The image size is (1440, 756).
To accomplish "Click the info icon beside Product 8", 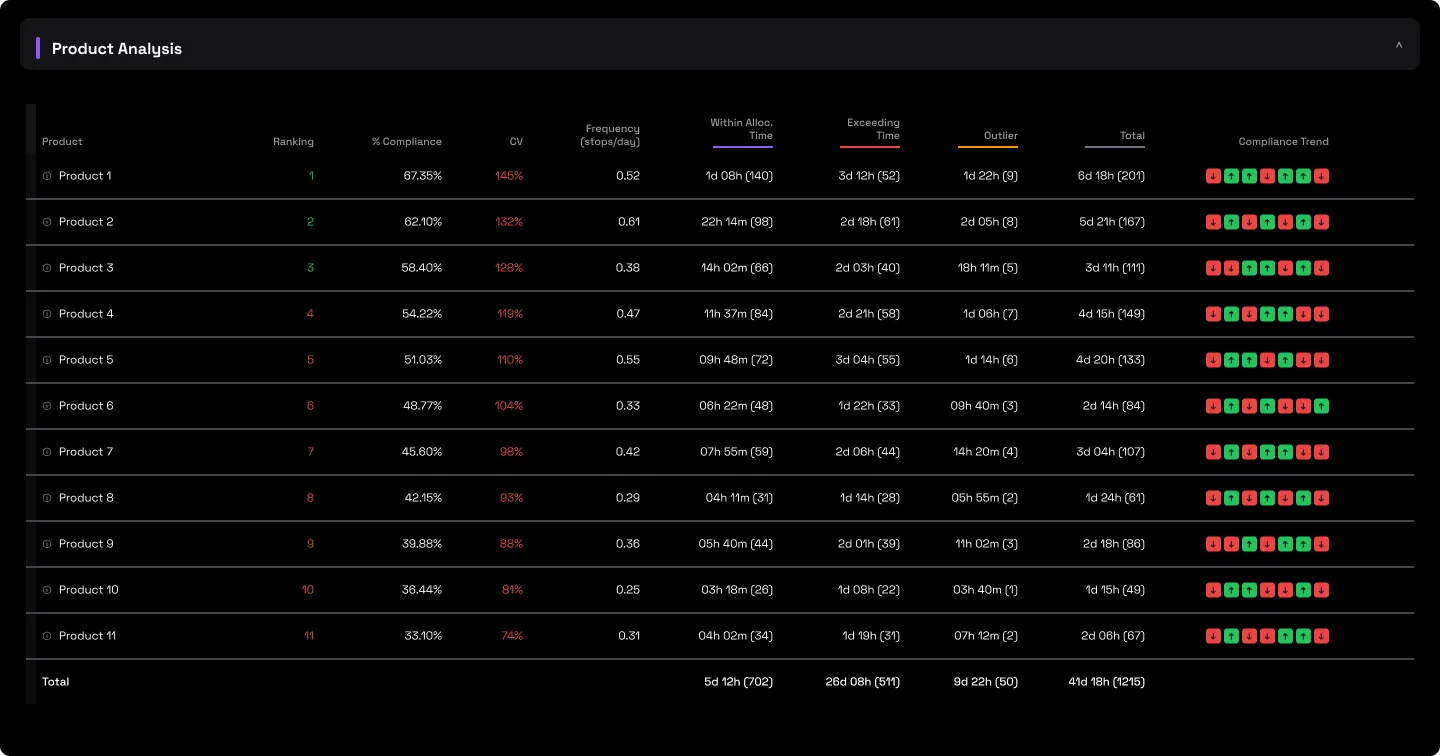I will [x=47, y=498].
